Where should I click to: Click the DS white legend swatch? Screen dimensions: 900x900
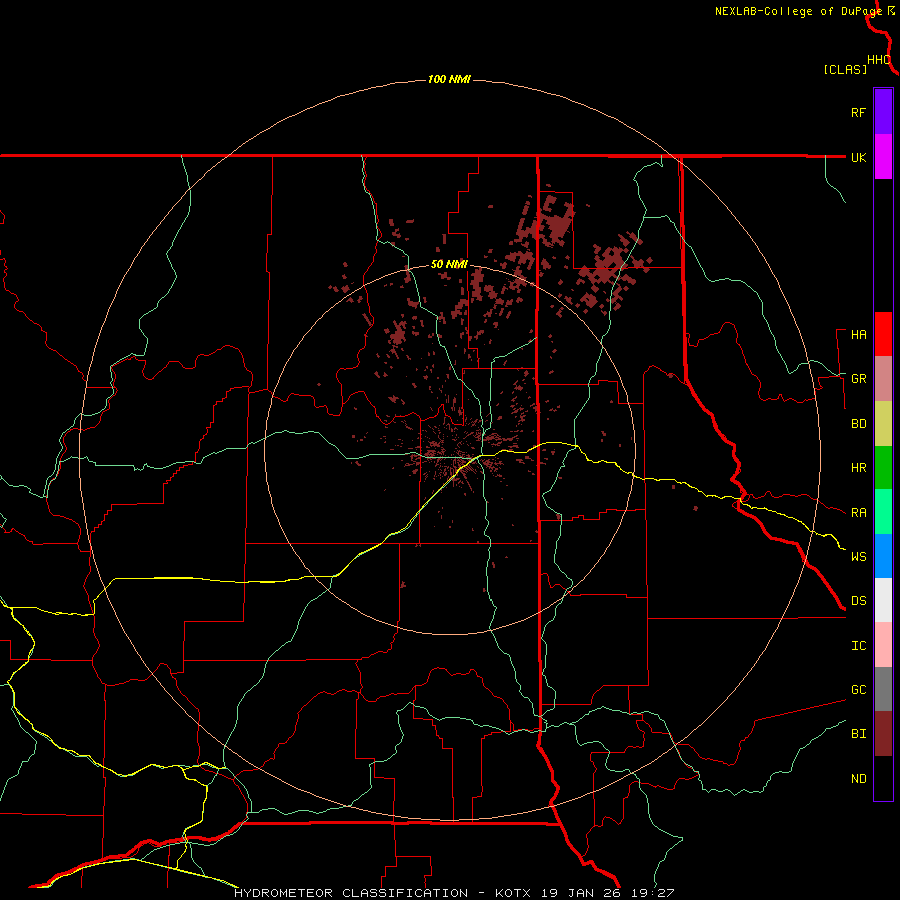click(x=883, y=600)
